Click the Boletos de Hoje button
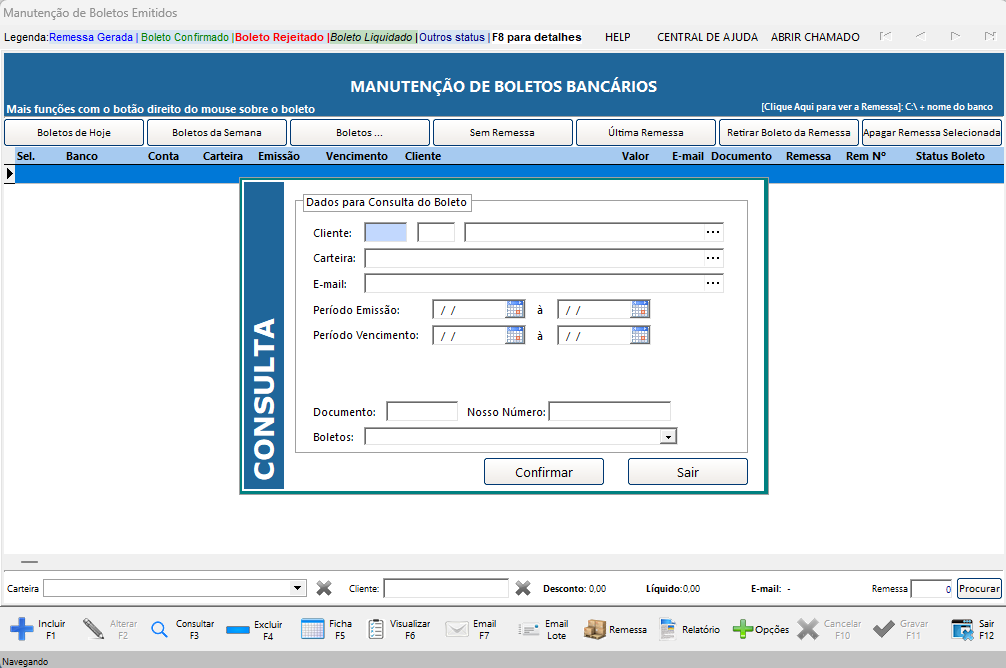1006x668 pixels. tap(74, 133)
